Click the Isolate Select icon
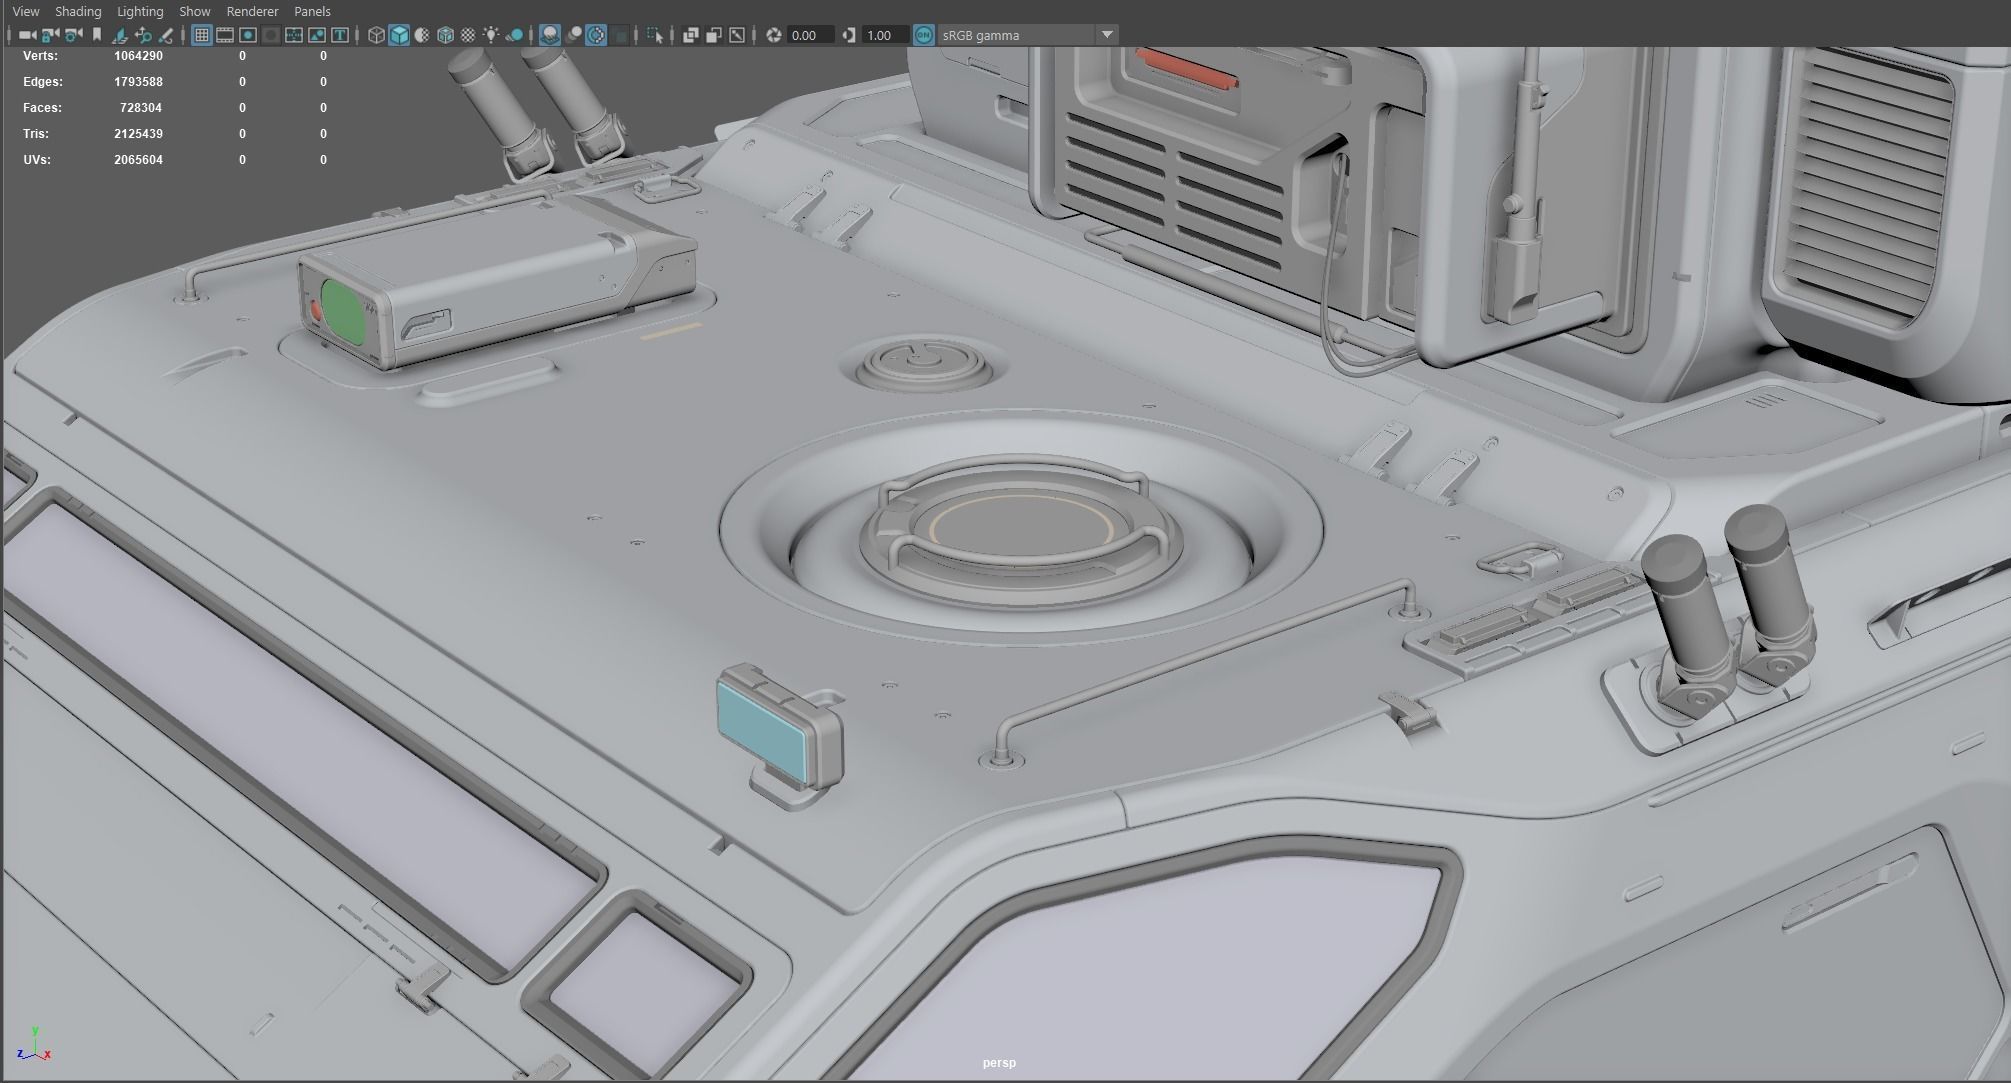The image size is (2011, 1083). (x=655, y=35)
